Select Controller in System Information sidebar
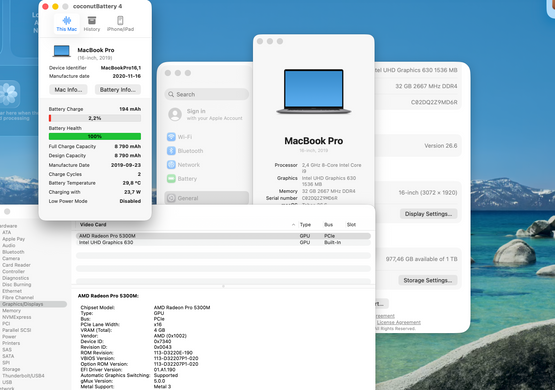Image resolution: width=555 pixels, height=390 pixels. [13, 272]
